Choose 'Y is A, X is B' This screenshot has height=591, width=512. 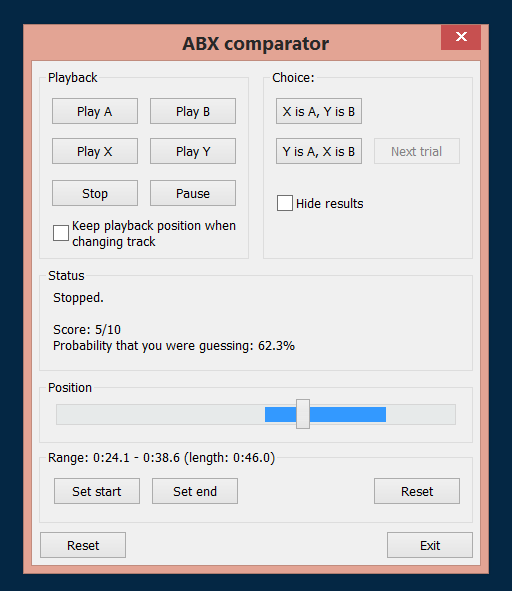(x=319, y=151)
